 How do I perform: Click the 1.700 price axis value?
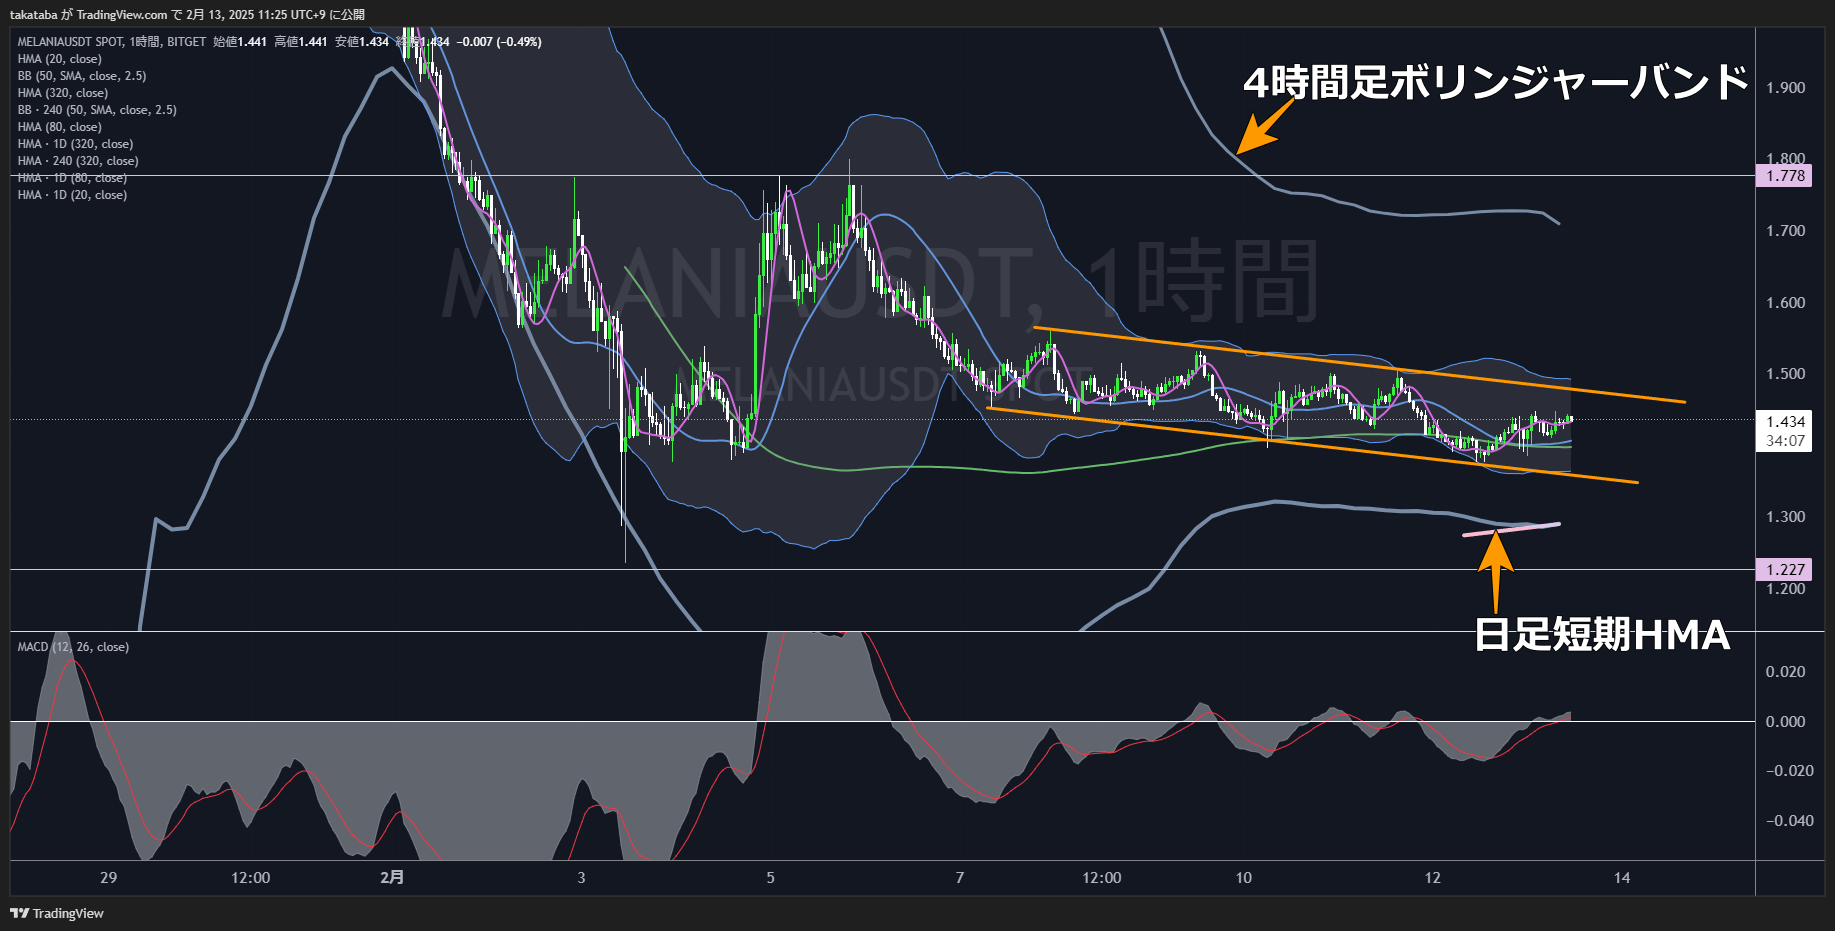pyautogui.click(x=1785, y=231)
